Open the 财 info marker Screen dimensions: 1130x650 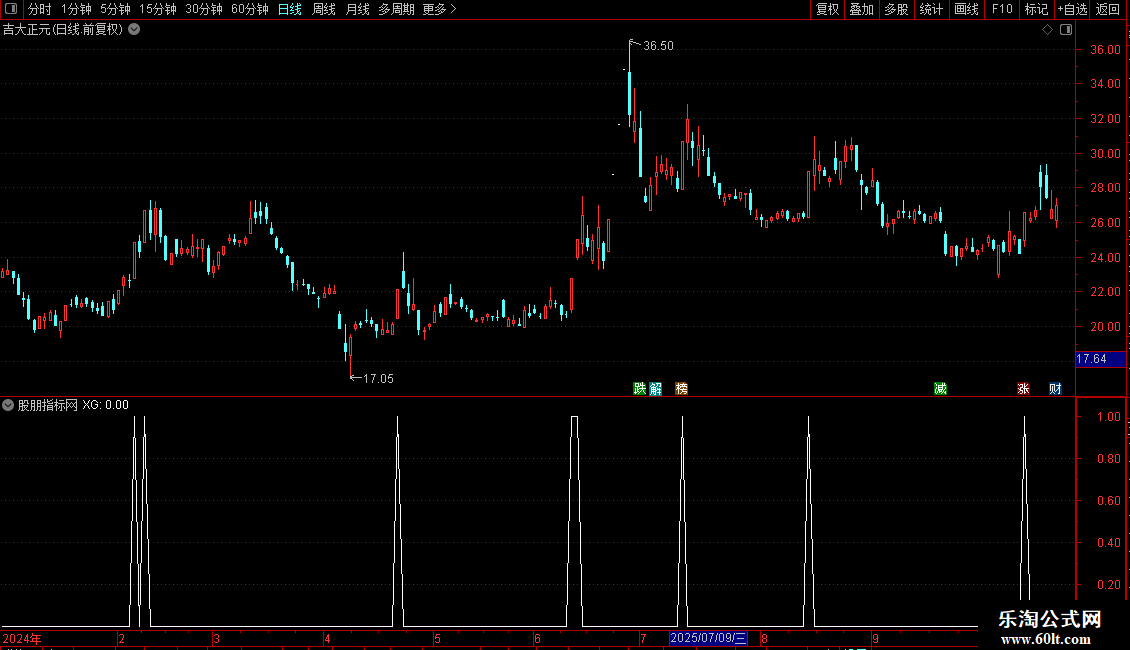pos(1055,388)
